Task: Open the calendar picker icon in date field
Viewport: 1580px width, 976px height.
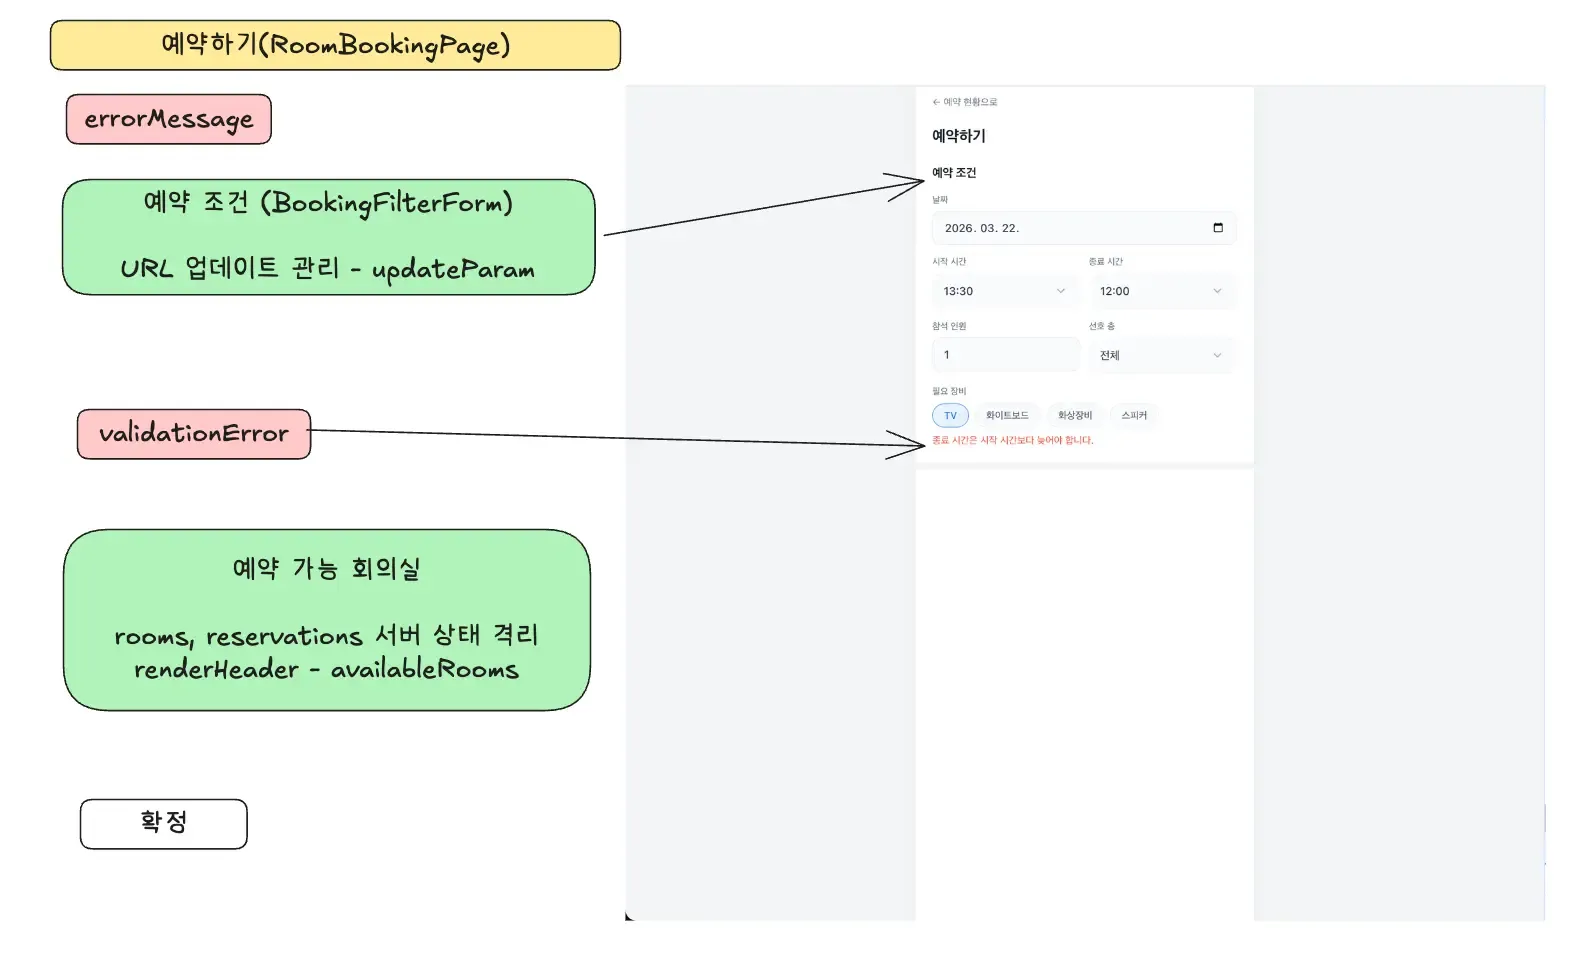Action: pos(1217,228)
